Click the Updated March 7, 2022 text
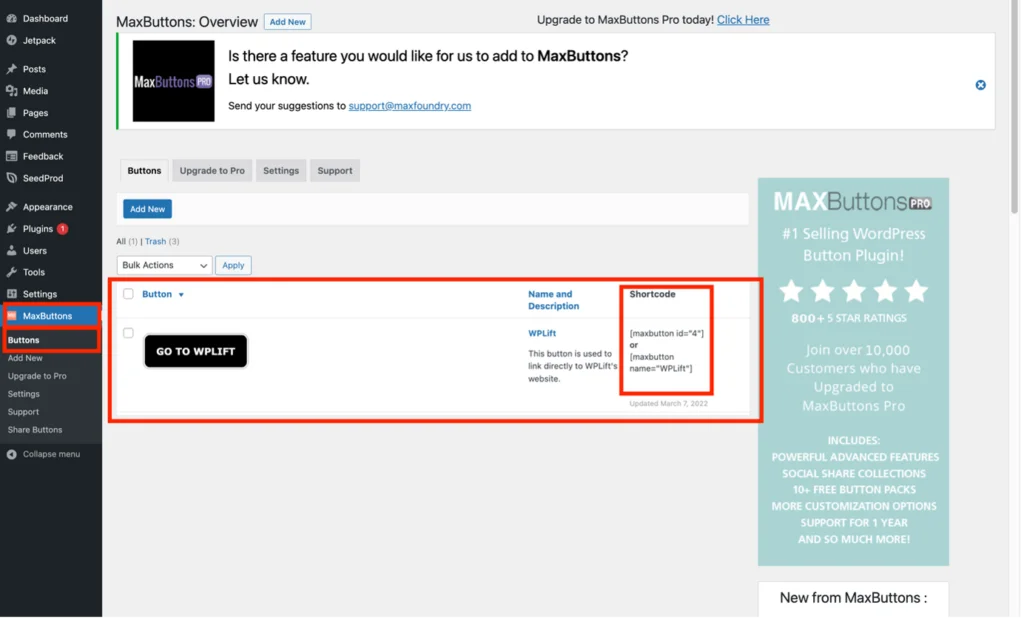 [669, 404]
